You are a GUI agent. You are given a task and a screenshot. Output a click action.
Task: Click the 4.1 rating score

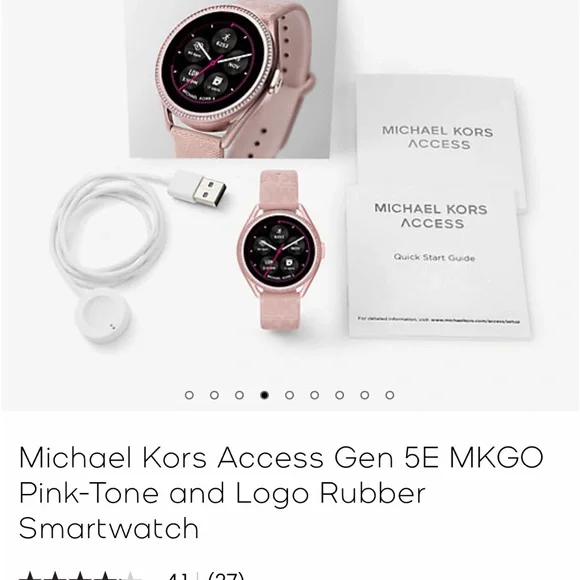pyautogui.click(x=179, y=576)
